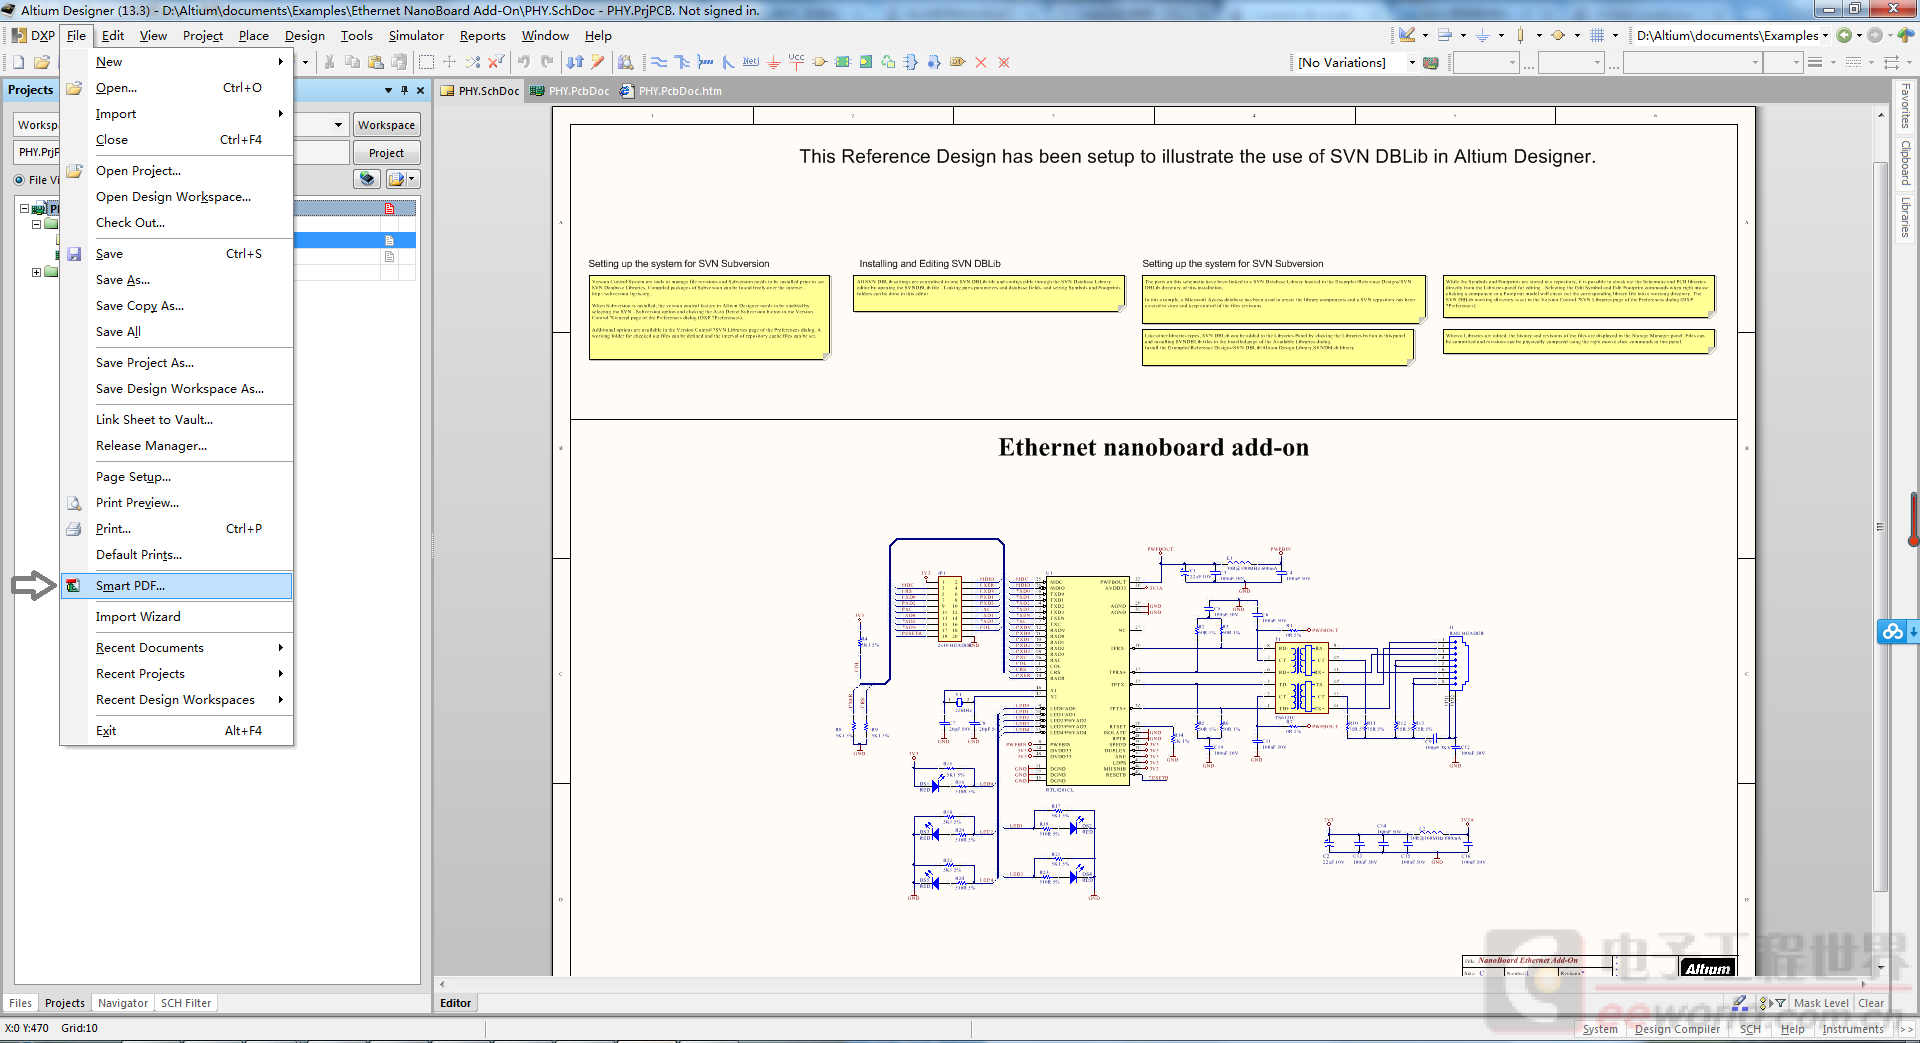Click the Instruments status bar button
The width and height of the screenshot is (1920, 1043).
1852,1029
